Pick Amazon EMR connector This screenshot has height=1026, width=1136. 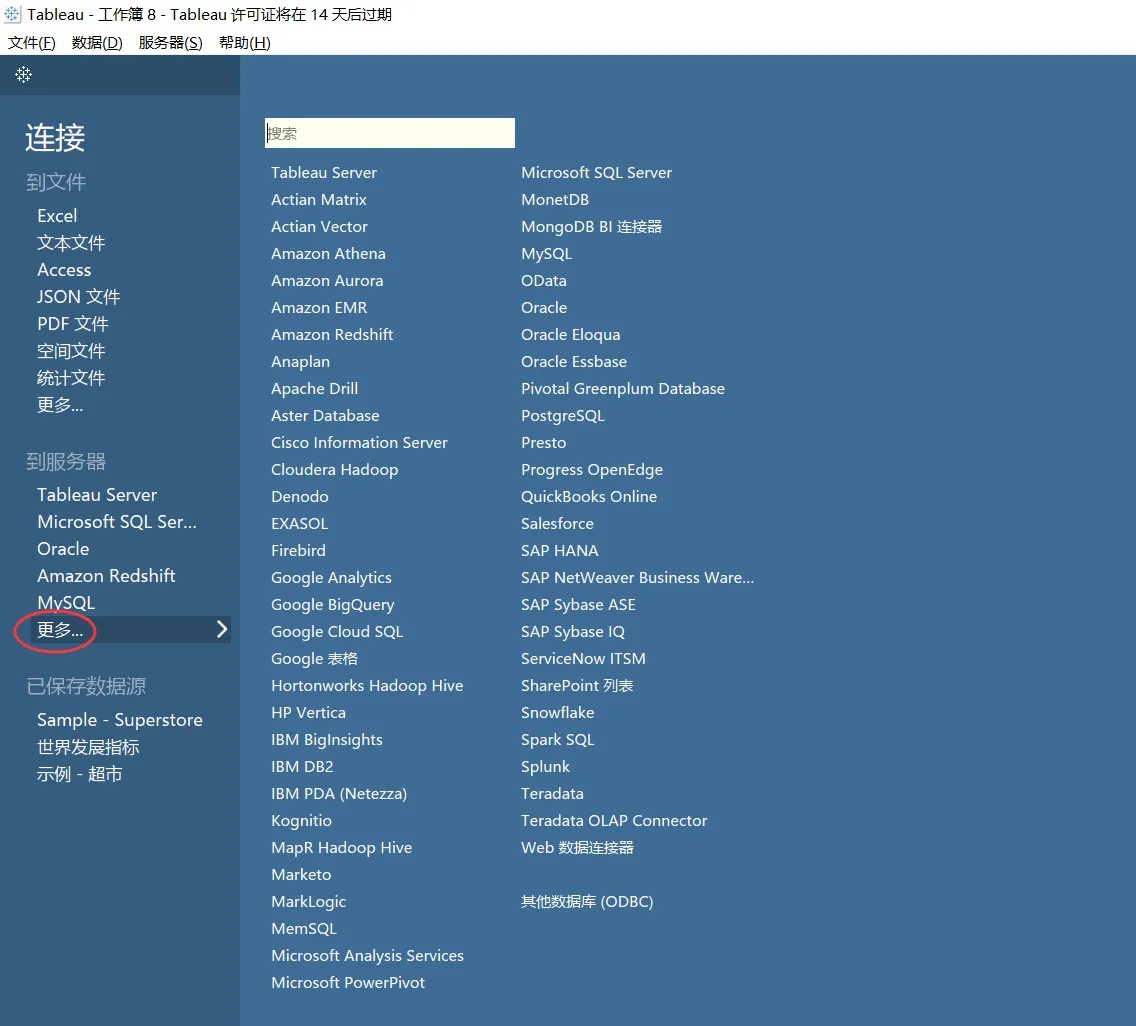tap(320, 307)
